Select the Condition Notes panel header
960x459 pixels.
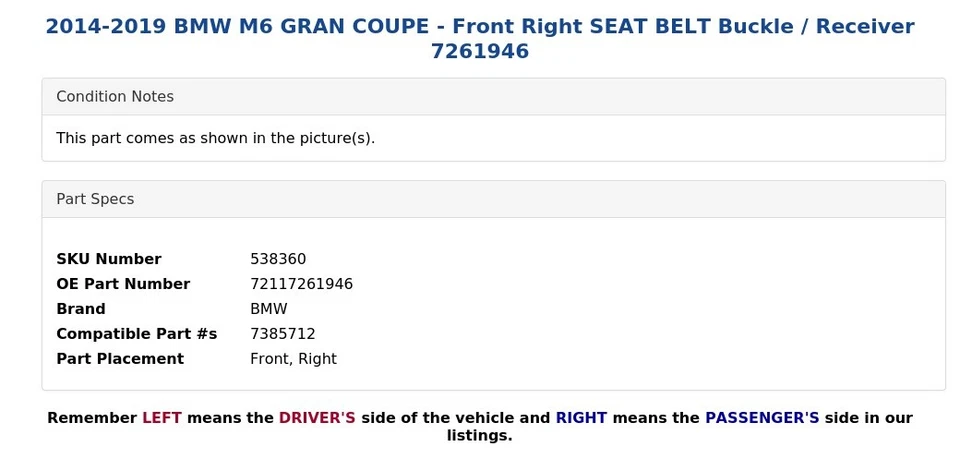tap(115, 97)
